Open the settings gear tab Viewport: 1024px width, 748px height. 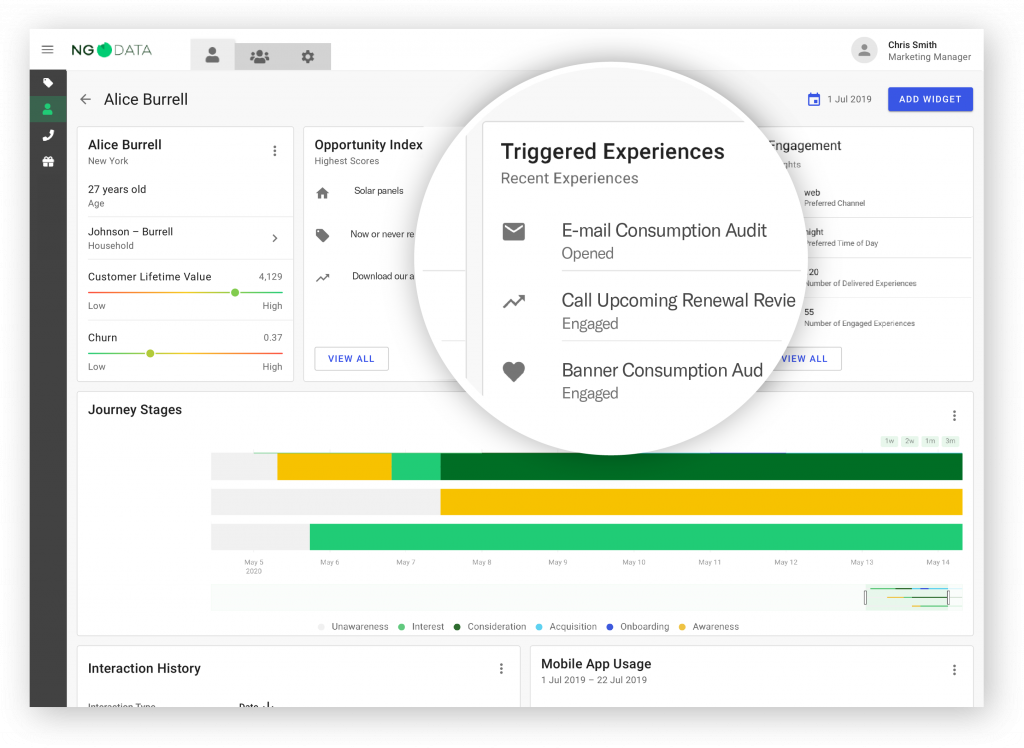308,56
